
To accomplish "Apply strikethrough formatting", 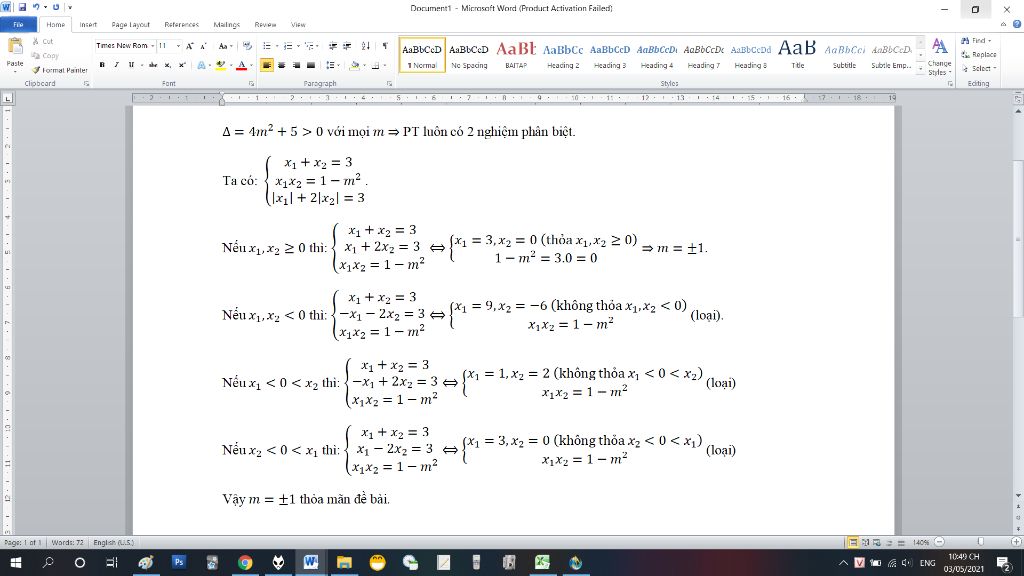I will pyautogui.click(x=153, y=65).
